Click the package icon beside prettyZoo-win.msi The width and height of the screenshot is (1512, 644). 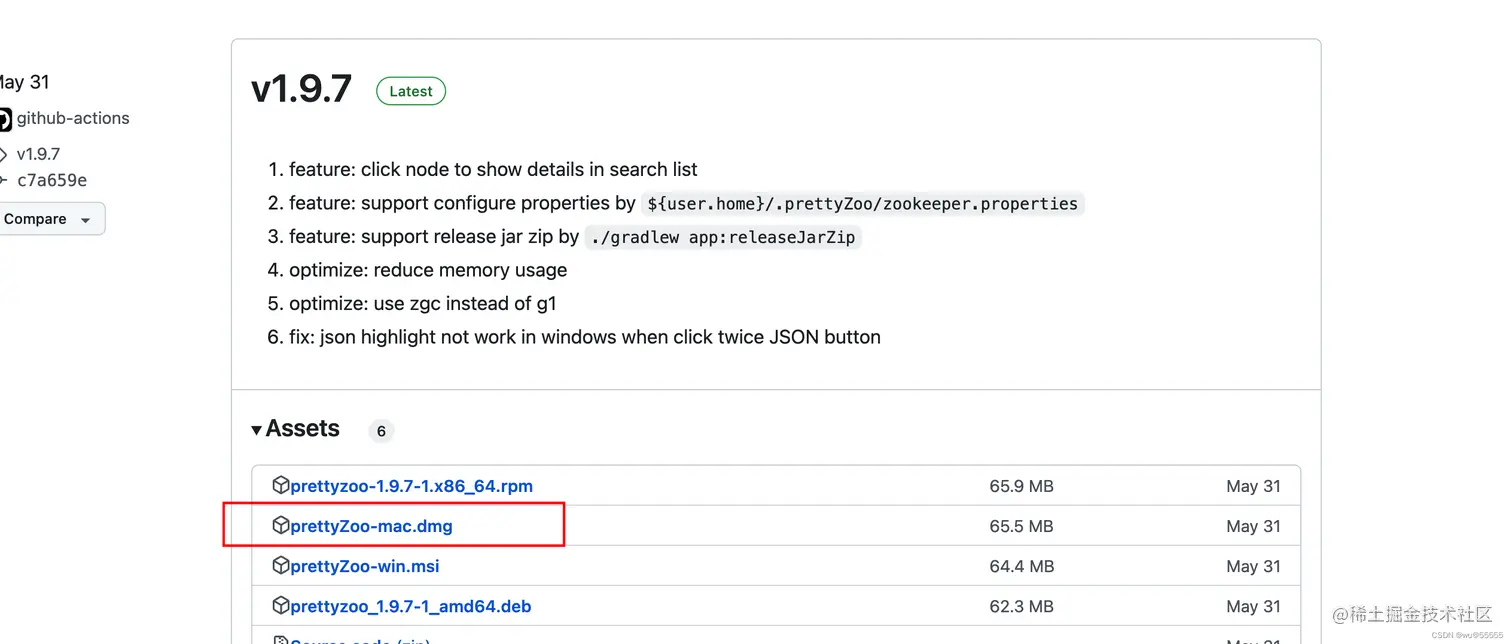point(281,565)
